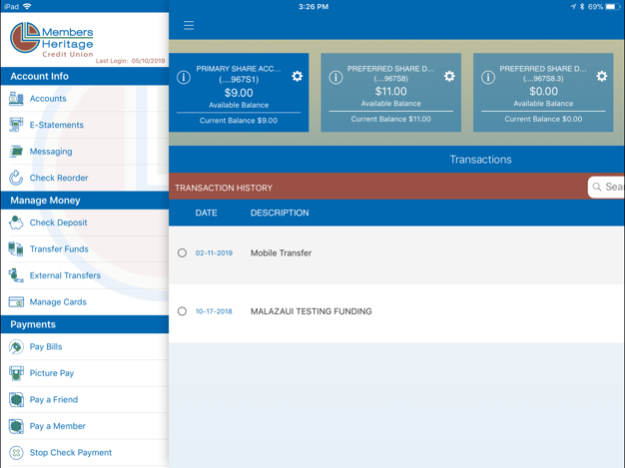625x468 pixels.
Task: Open info icon for $11.00 Preferred Share
Action: pyautogui.click(x=336, y=77)
